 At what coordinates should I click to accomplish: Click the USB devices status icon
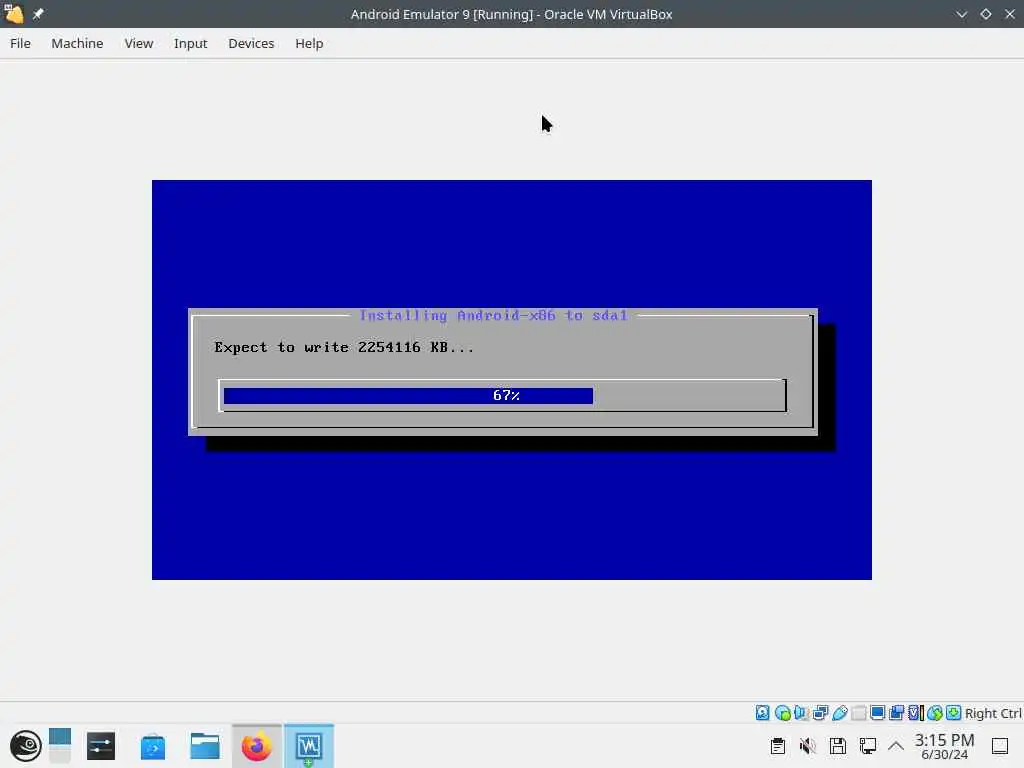point(840,712)
